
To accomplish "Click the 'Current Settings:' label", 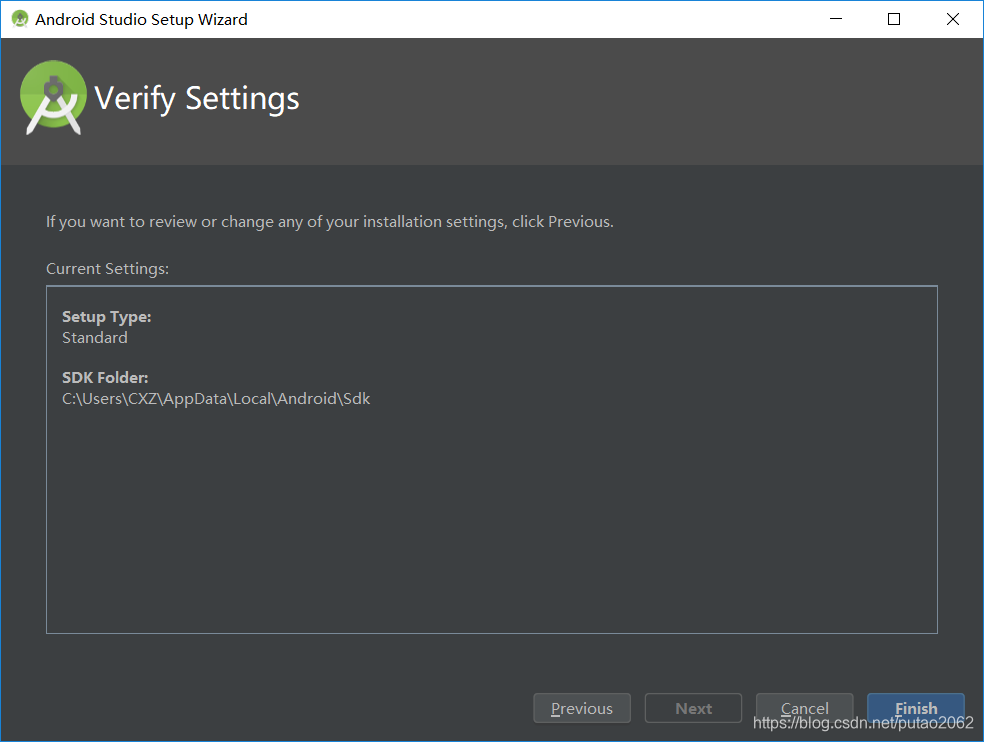I will pyautogui.click(x=107, y=269).
